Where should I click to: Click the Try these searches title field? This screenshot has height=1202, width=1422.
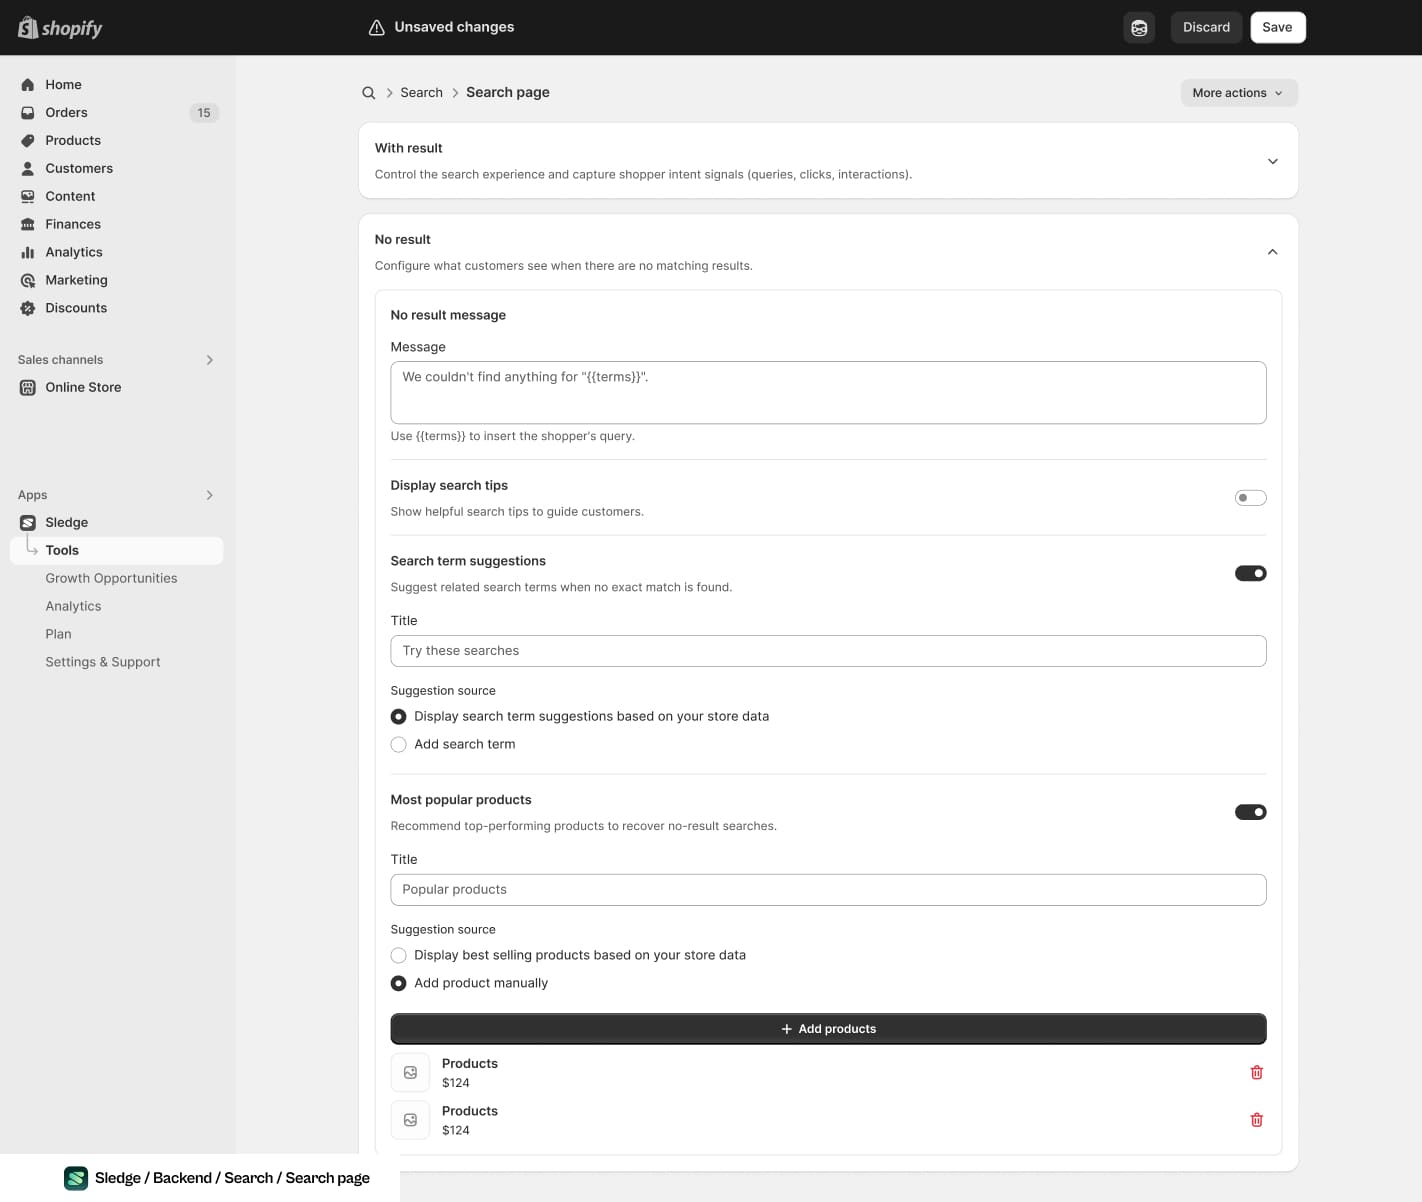pos(828,651)
